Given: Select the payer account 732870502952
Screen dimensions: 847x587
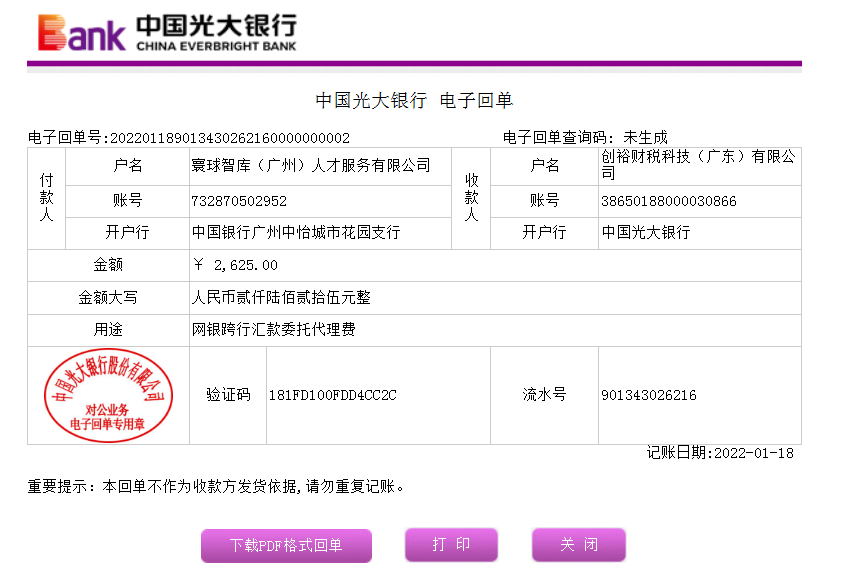Looking at the screenshot, I should tap(239, 201).
